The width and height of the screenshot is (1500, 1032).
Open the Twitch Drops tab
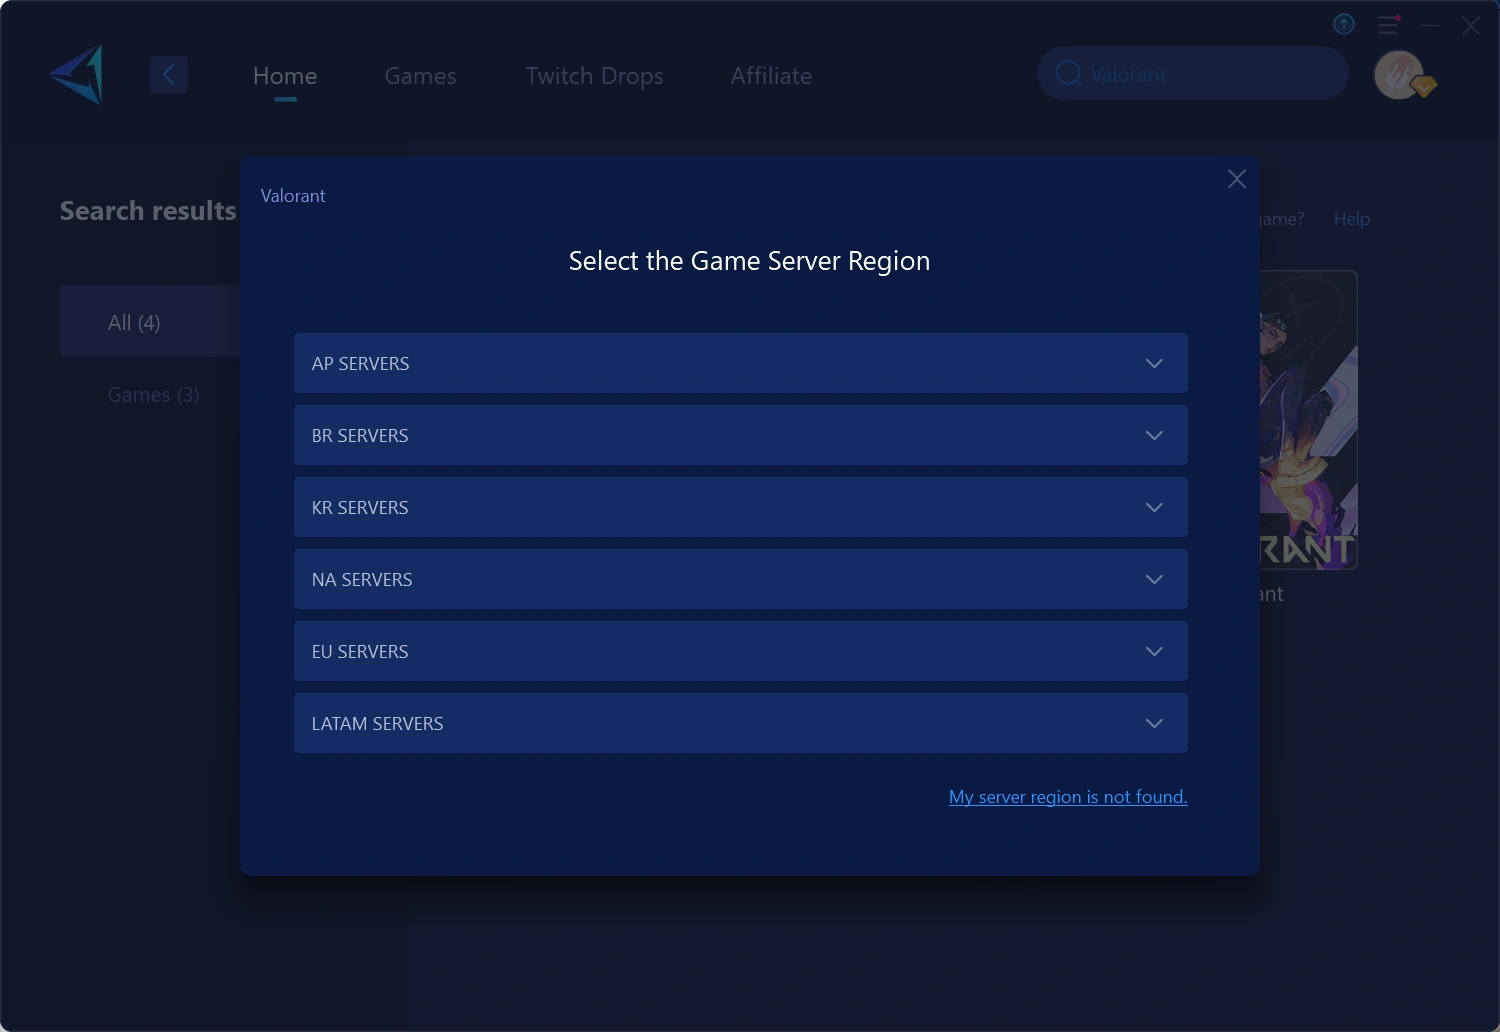(x=594, y=76)
